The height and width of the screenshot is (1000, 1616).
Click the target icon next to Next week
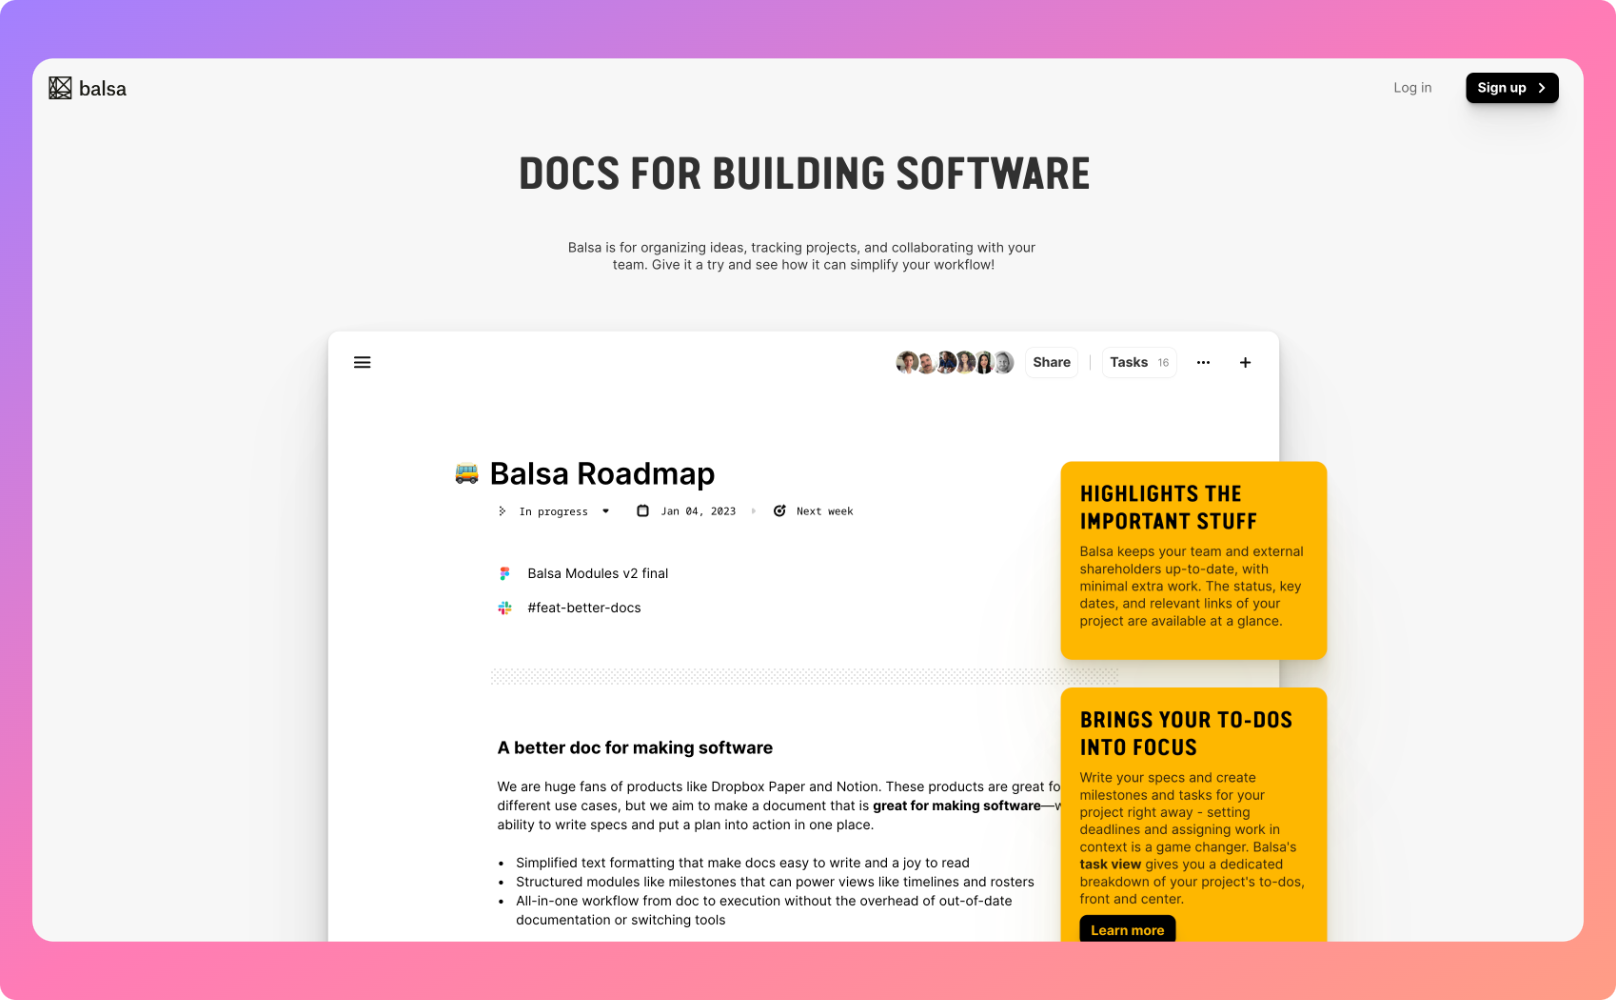pos(779,511)
